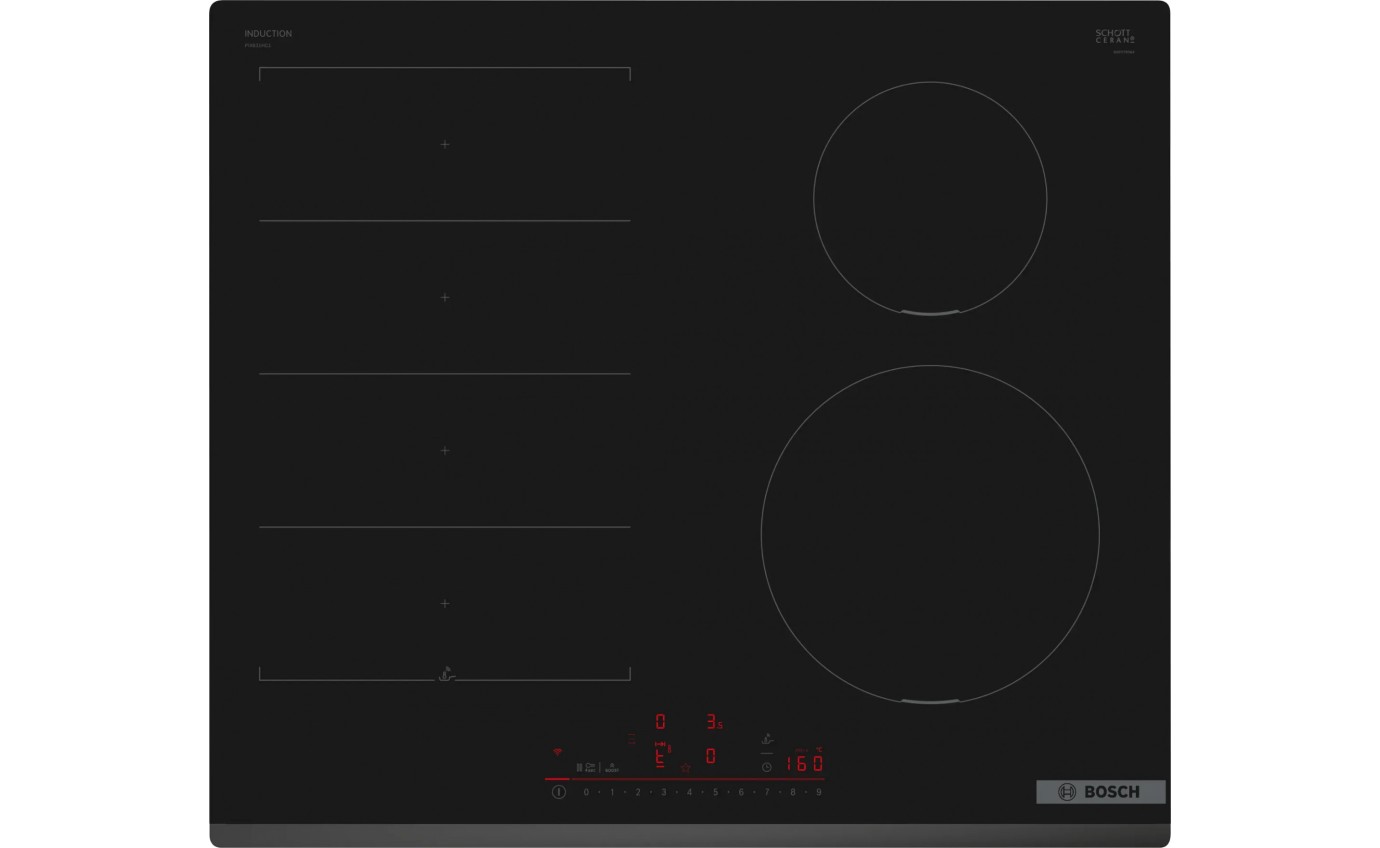Tap level 5 on the red power slider
The height and width of the screenshot is (848, 1380).
point(716,791)
